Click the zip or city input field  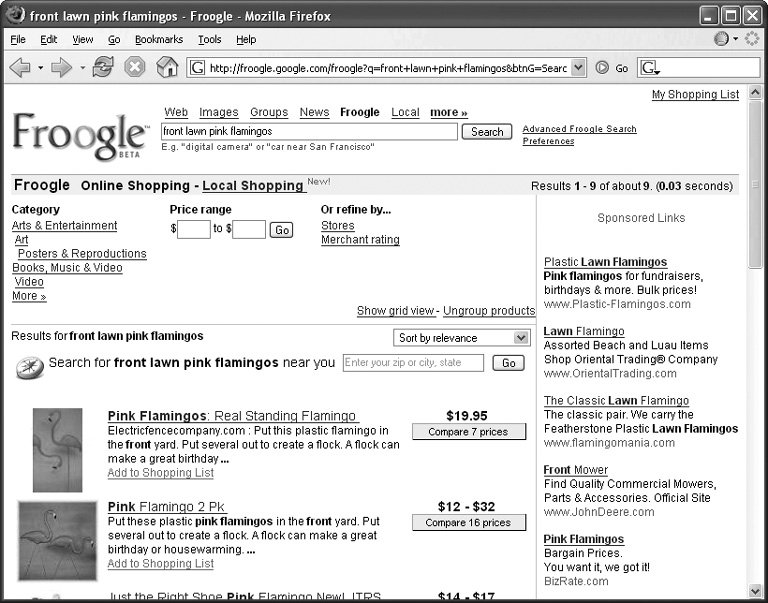pyautogui.click(x=413, y=363)
